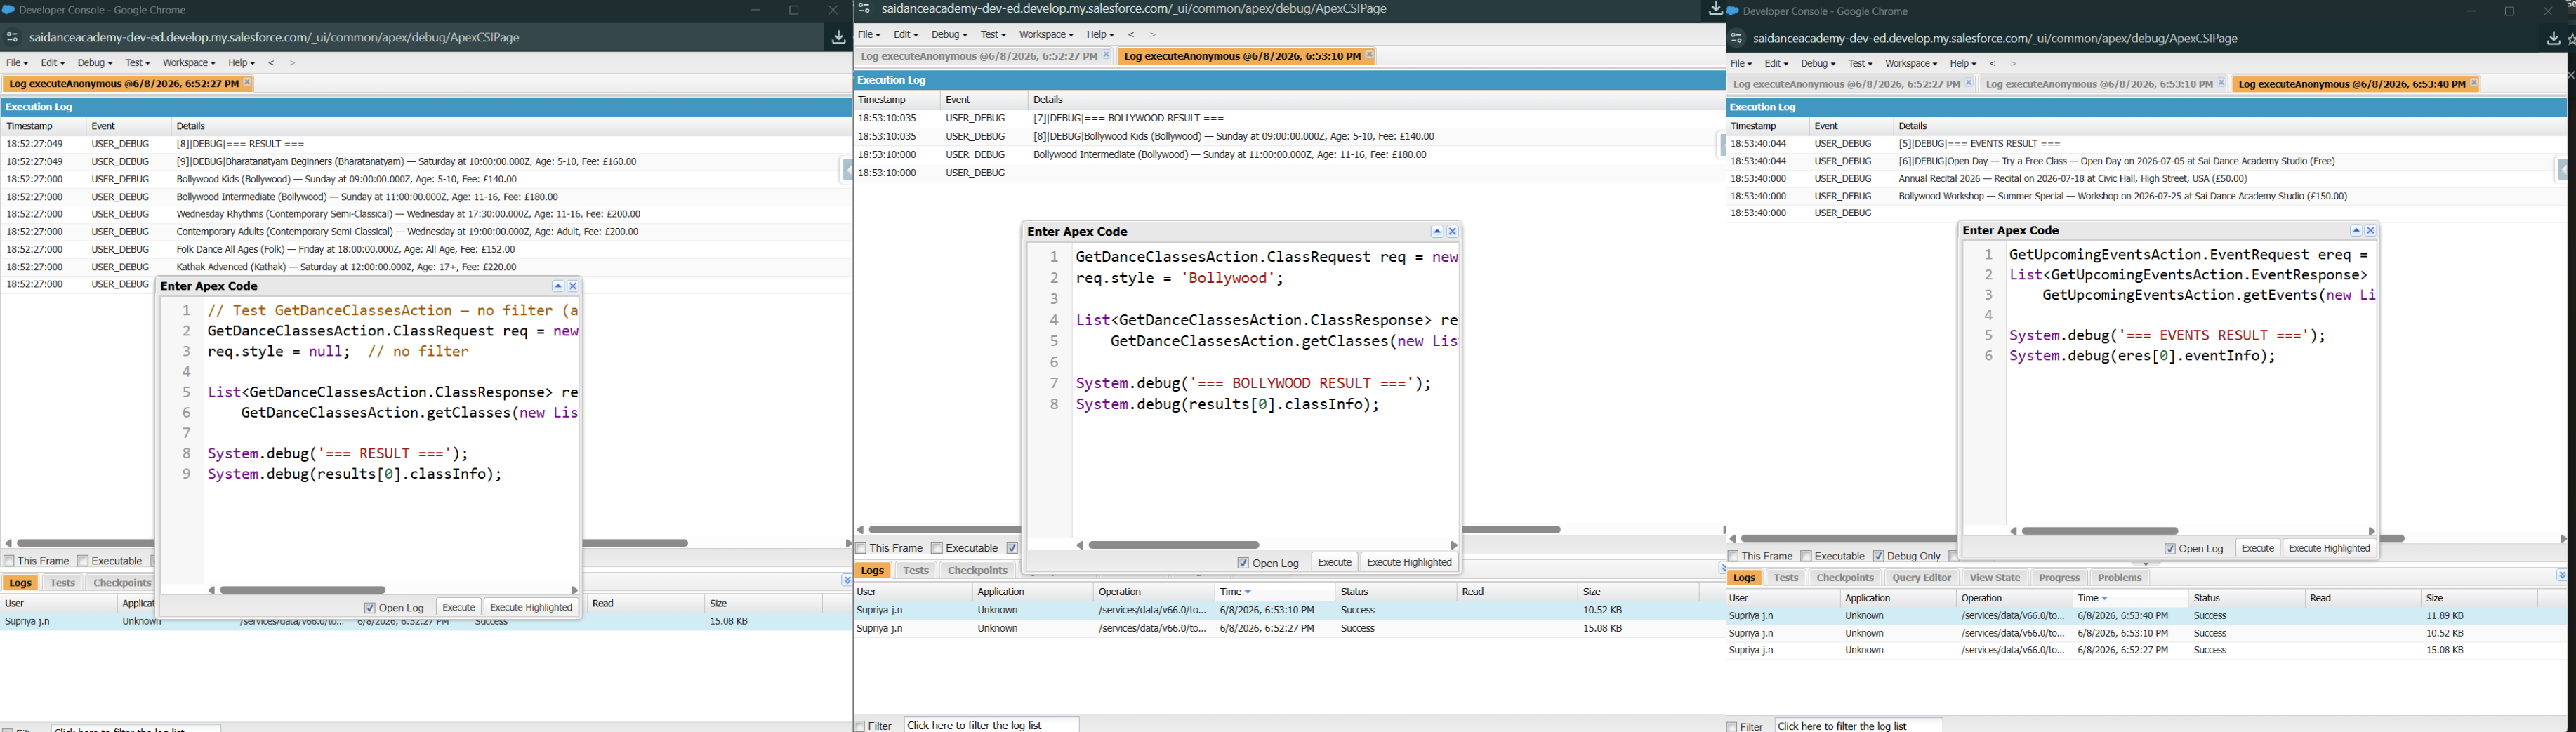Toggle Open Log checkbox in right window dialog
Viewport: 2576px width, 732px height.
click(2170, 549)
